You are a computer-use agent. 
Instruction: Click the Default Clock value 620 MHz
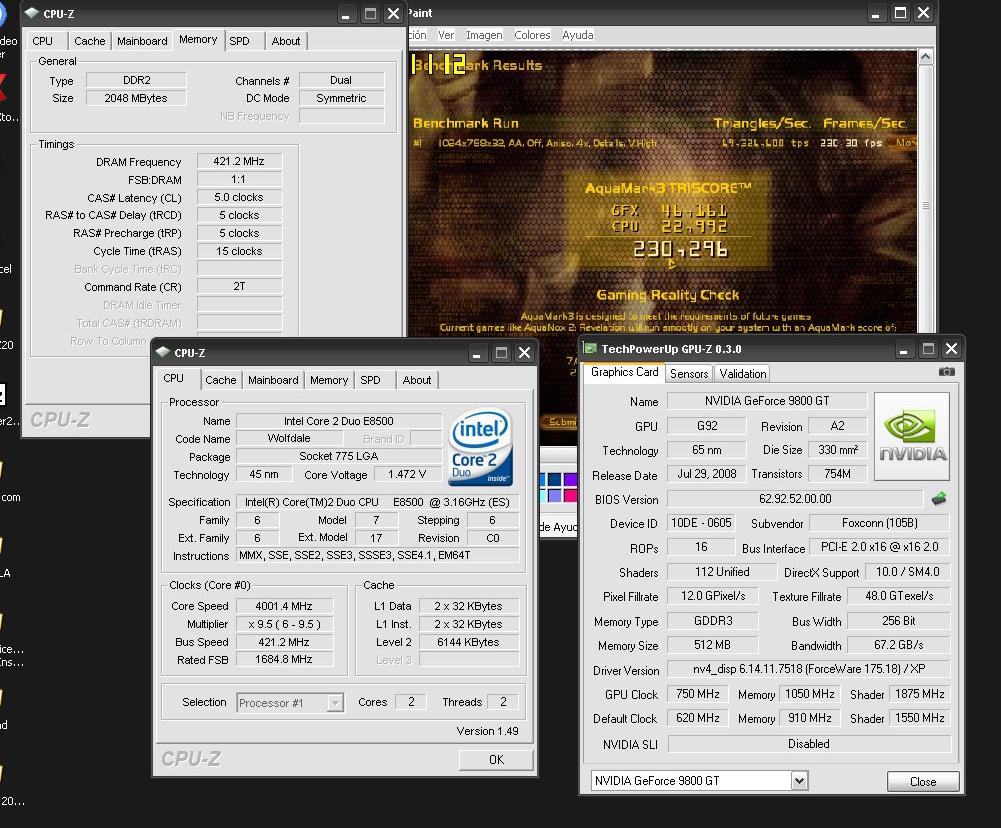point(698,718)
